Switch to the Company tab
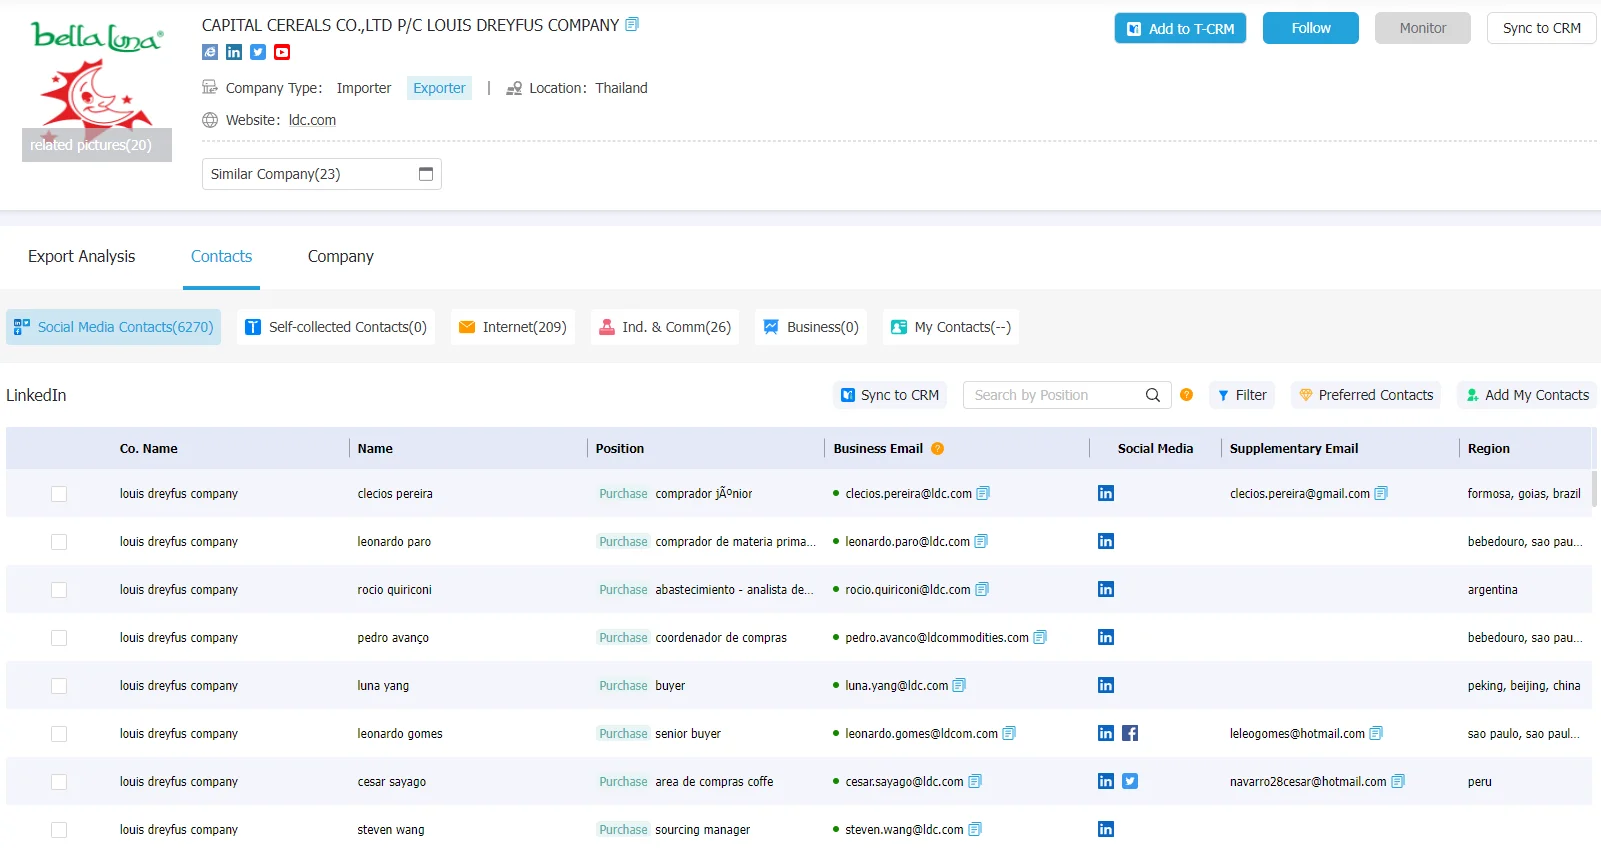The image size is (1601, 851). (x=340, y=256)
